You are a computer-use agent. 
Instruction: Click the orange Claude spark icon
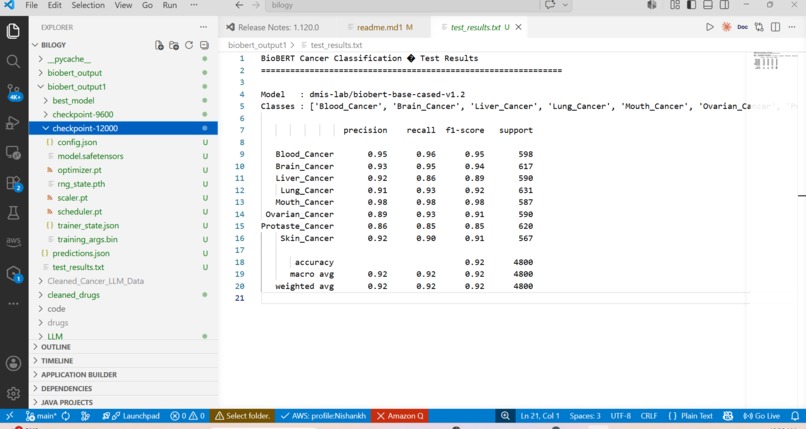point(726,27)
